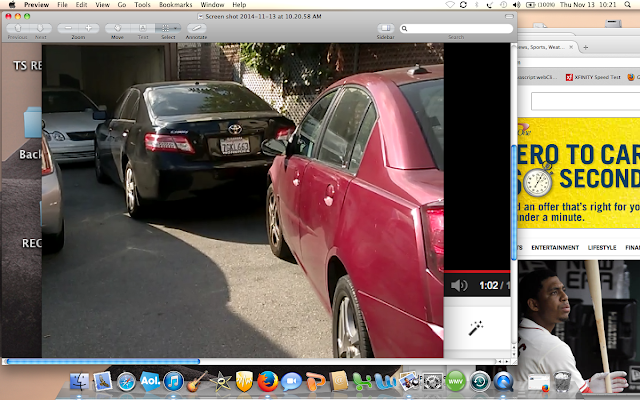640x400 pixels.
Task: Launch Safari from the Dock
Action: pyautogui.click(x=126, y=382)
